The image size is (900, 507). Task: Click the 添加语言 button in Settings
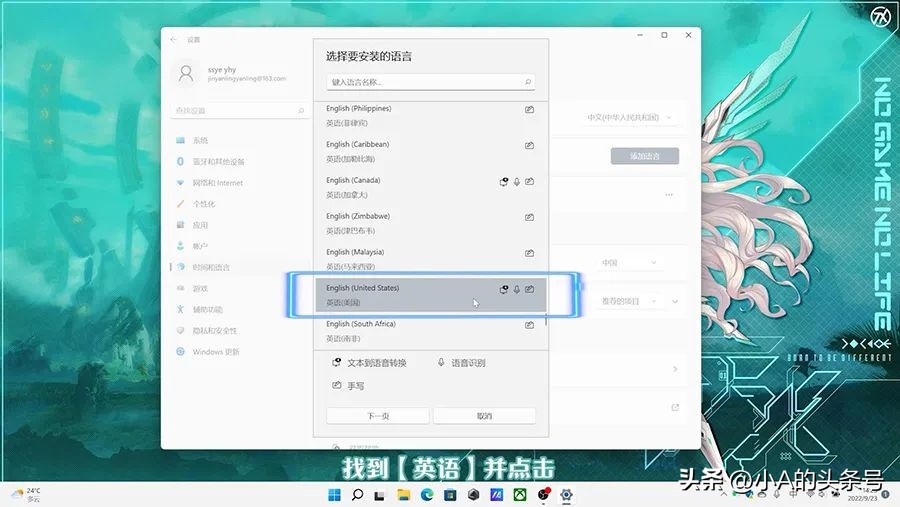[645, 156]
